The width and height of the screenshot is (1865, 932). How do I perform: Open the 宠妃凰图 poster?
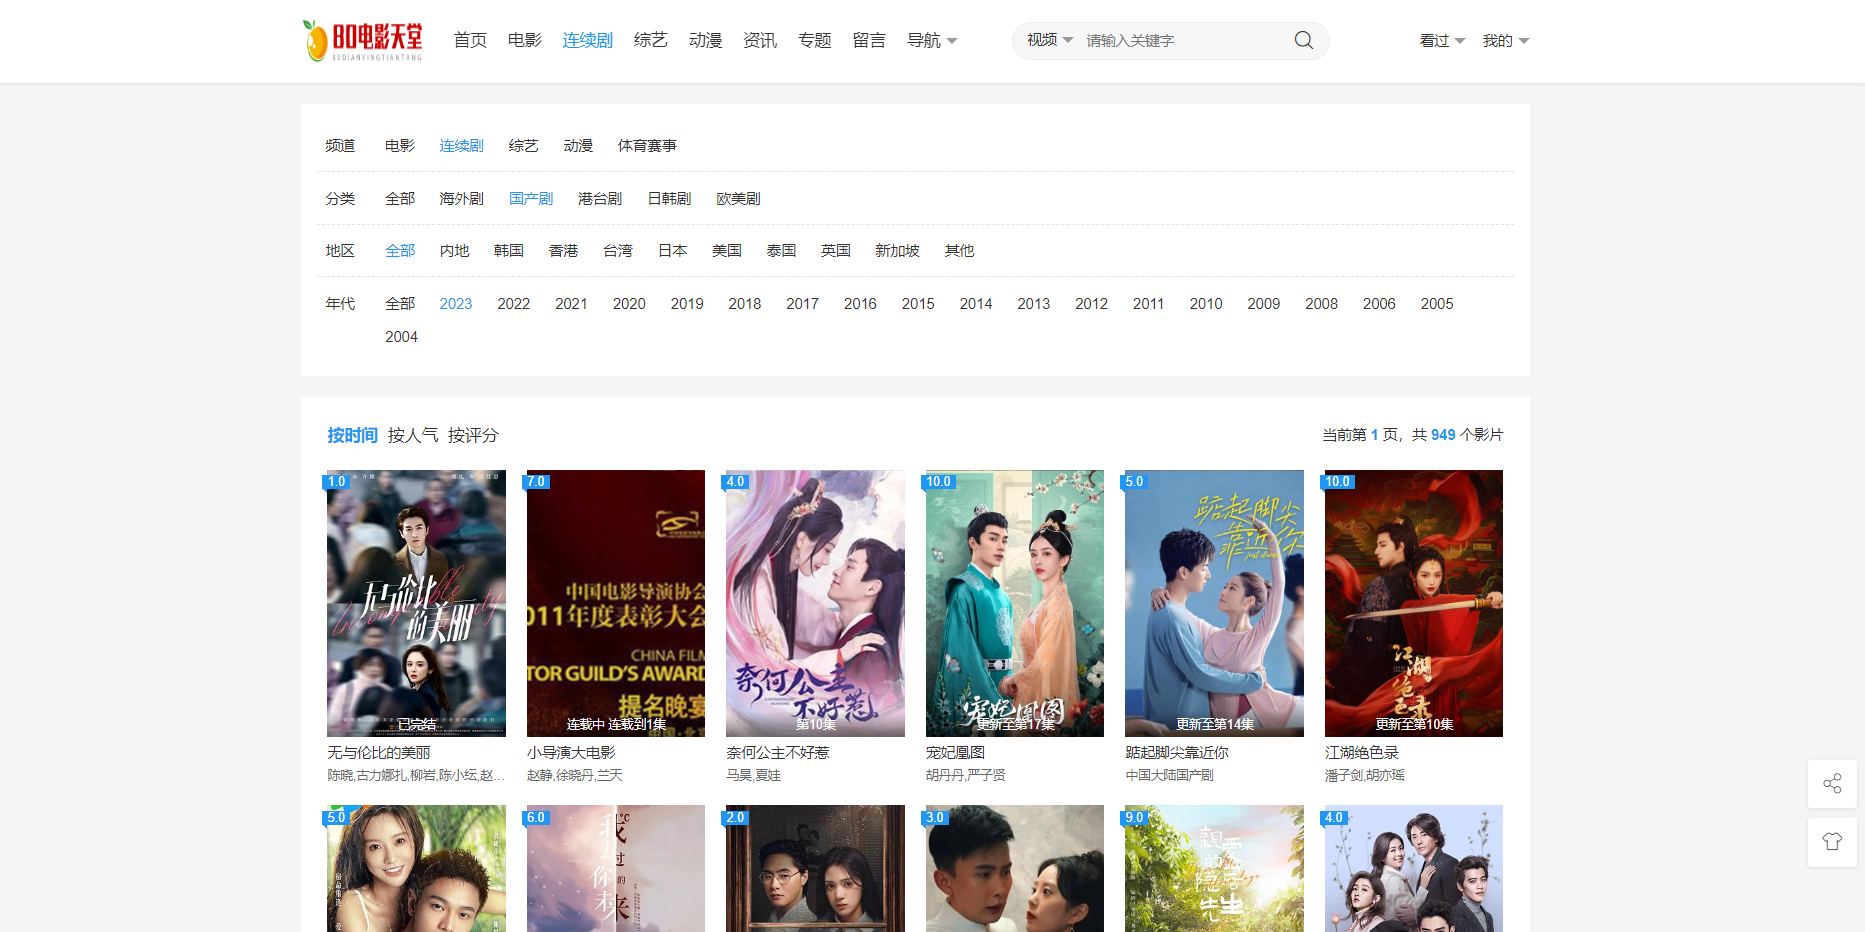pyautogui.click(x=1015, y=603)
